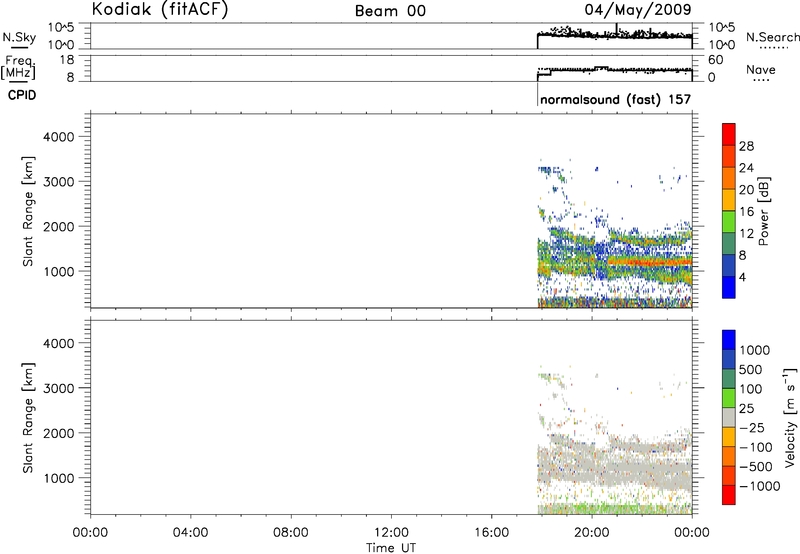Click '100' on the Velocity scale

751,389
